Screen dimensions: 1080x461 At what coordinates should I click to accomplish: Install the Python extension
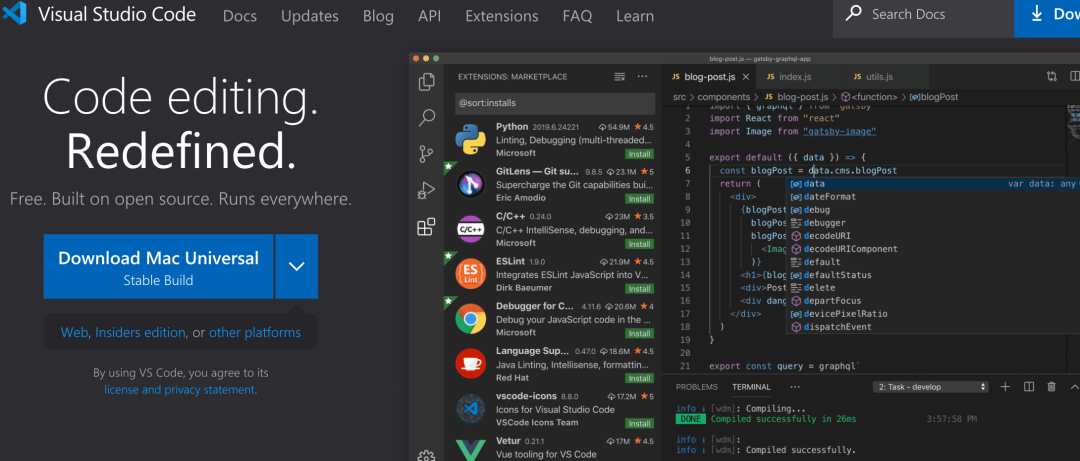(x=639, y=154)
